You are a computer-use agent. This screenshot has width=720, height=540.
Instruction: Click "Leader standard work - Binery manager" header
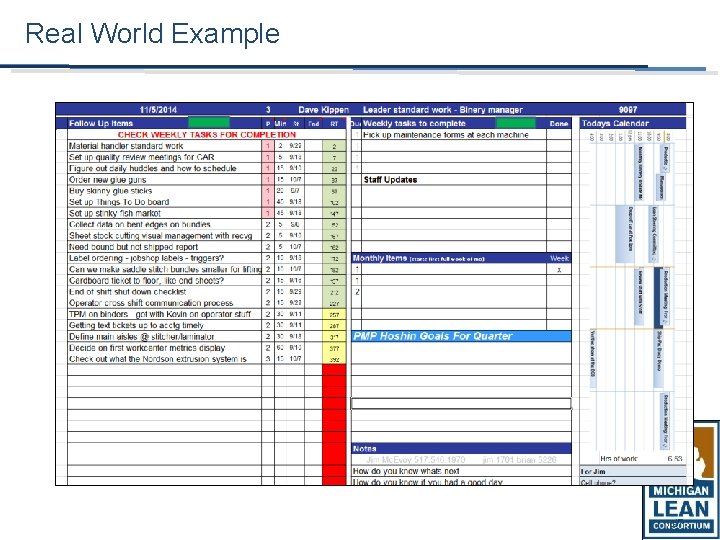(x=443, y=110)
